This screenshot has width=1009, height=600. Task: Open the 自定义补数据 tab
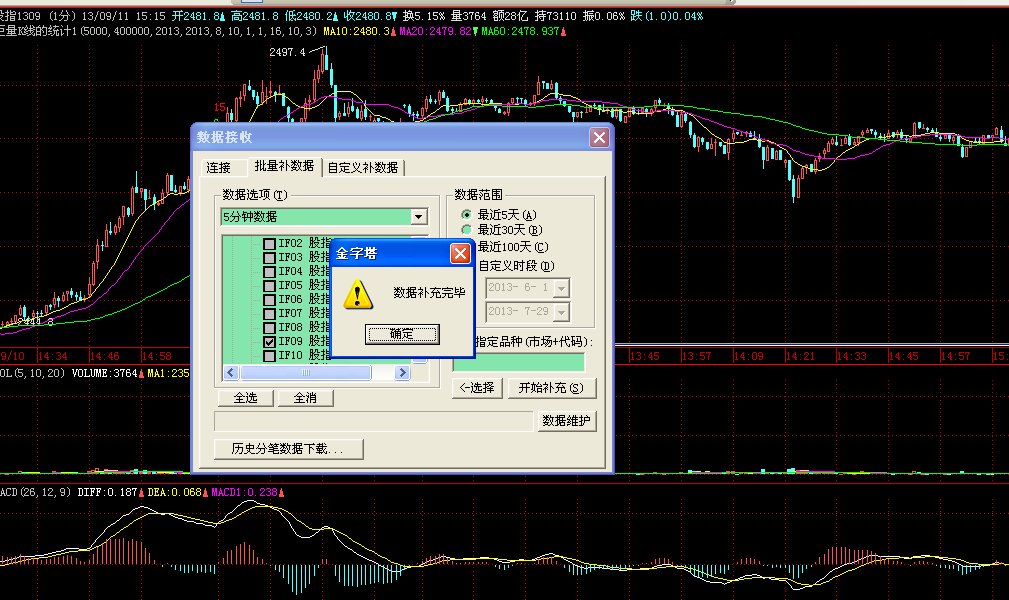coord(362,167)
